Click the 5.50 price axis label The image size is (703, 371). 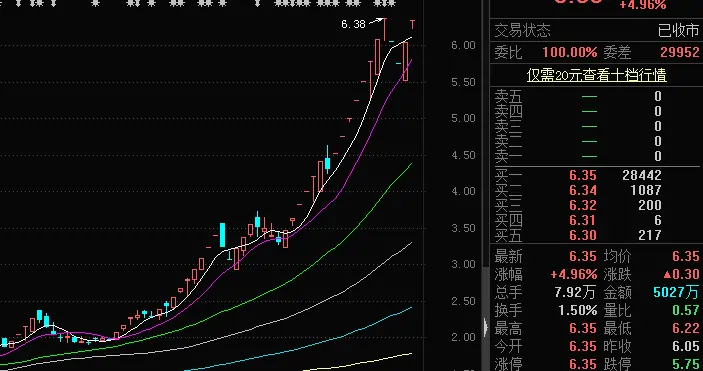pos(464,82)
